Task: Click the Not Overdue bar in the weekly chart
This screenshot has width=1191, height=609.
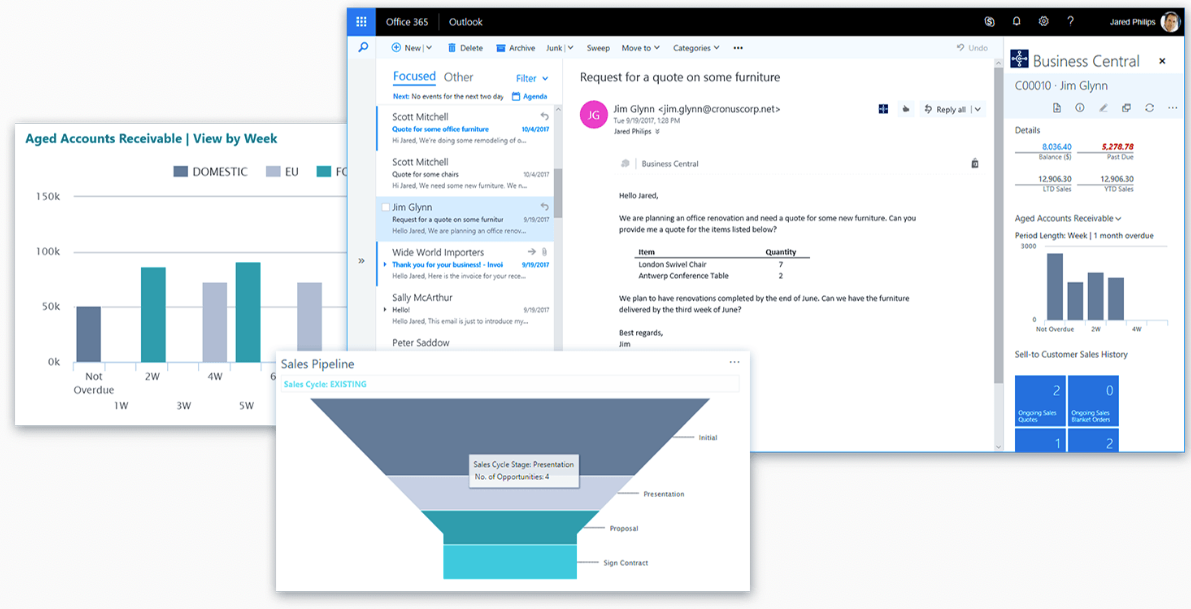Action: (88, 334)
